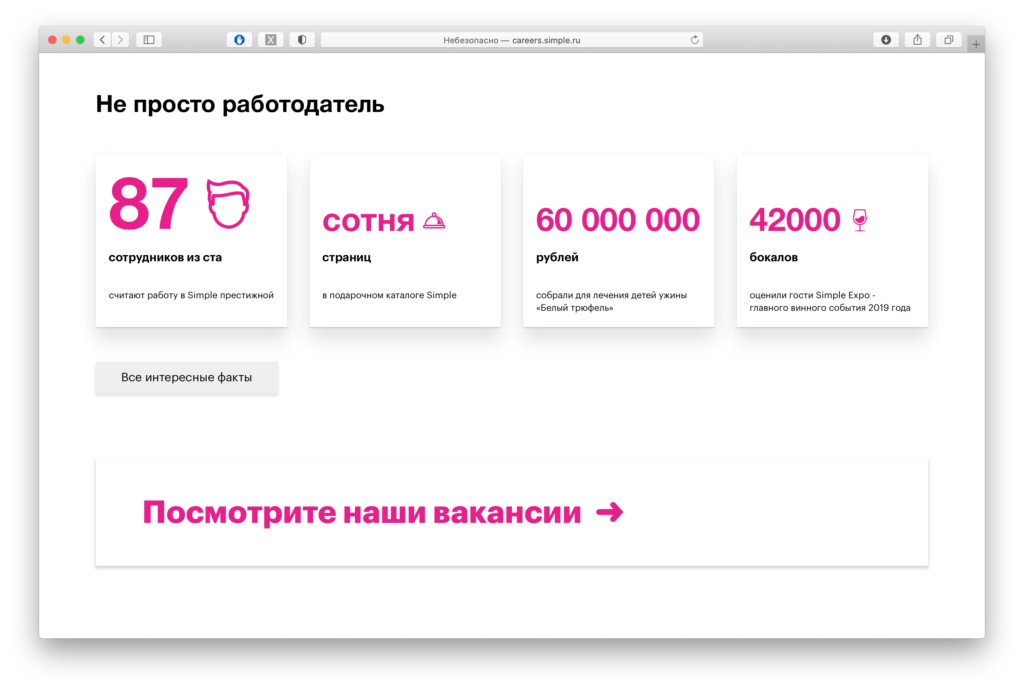Open a new tab with plus button
1024x690 pixels.
click(x=976, y=44)
